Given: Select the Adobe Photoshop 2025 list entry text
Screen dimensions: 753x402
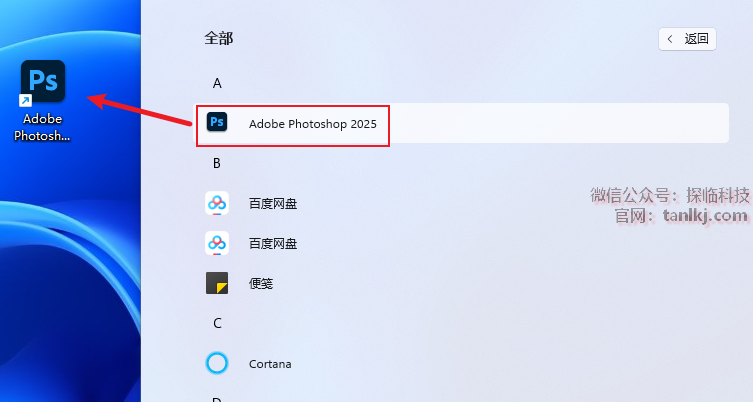Looking at the screenshot, I should [313, 124].
